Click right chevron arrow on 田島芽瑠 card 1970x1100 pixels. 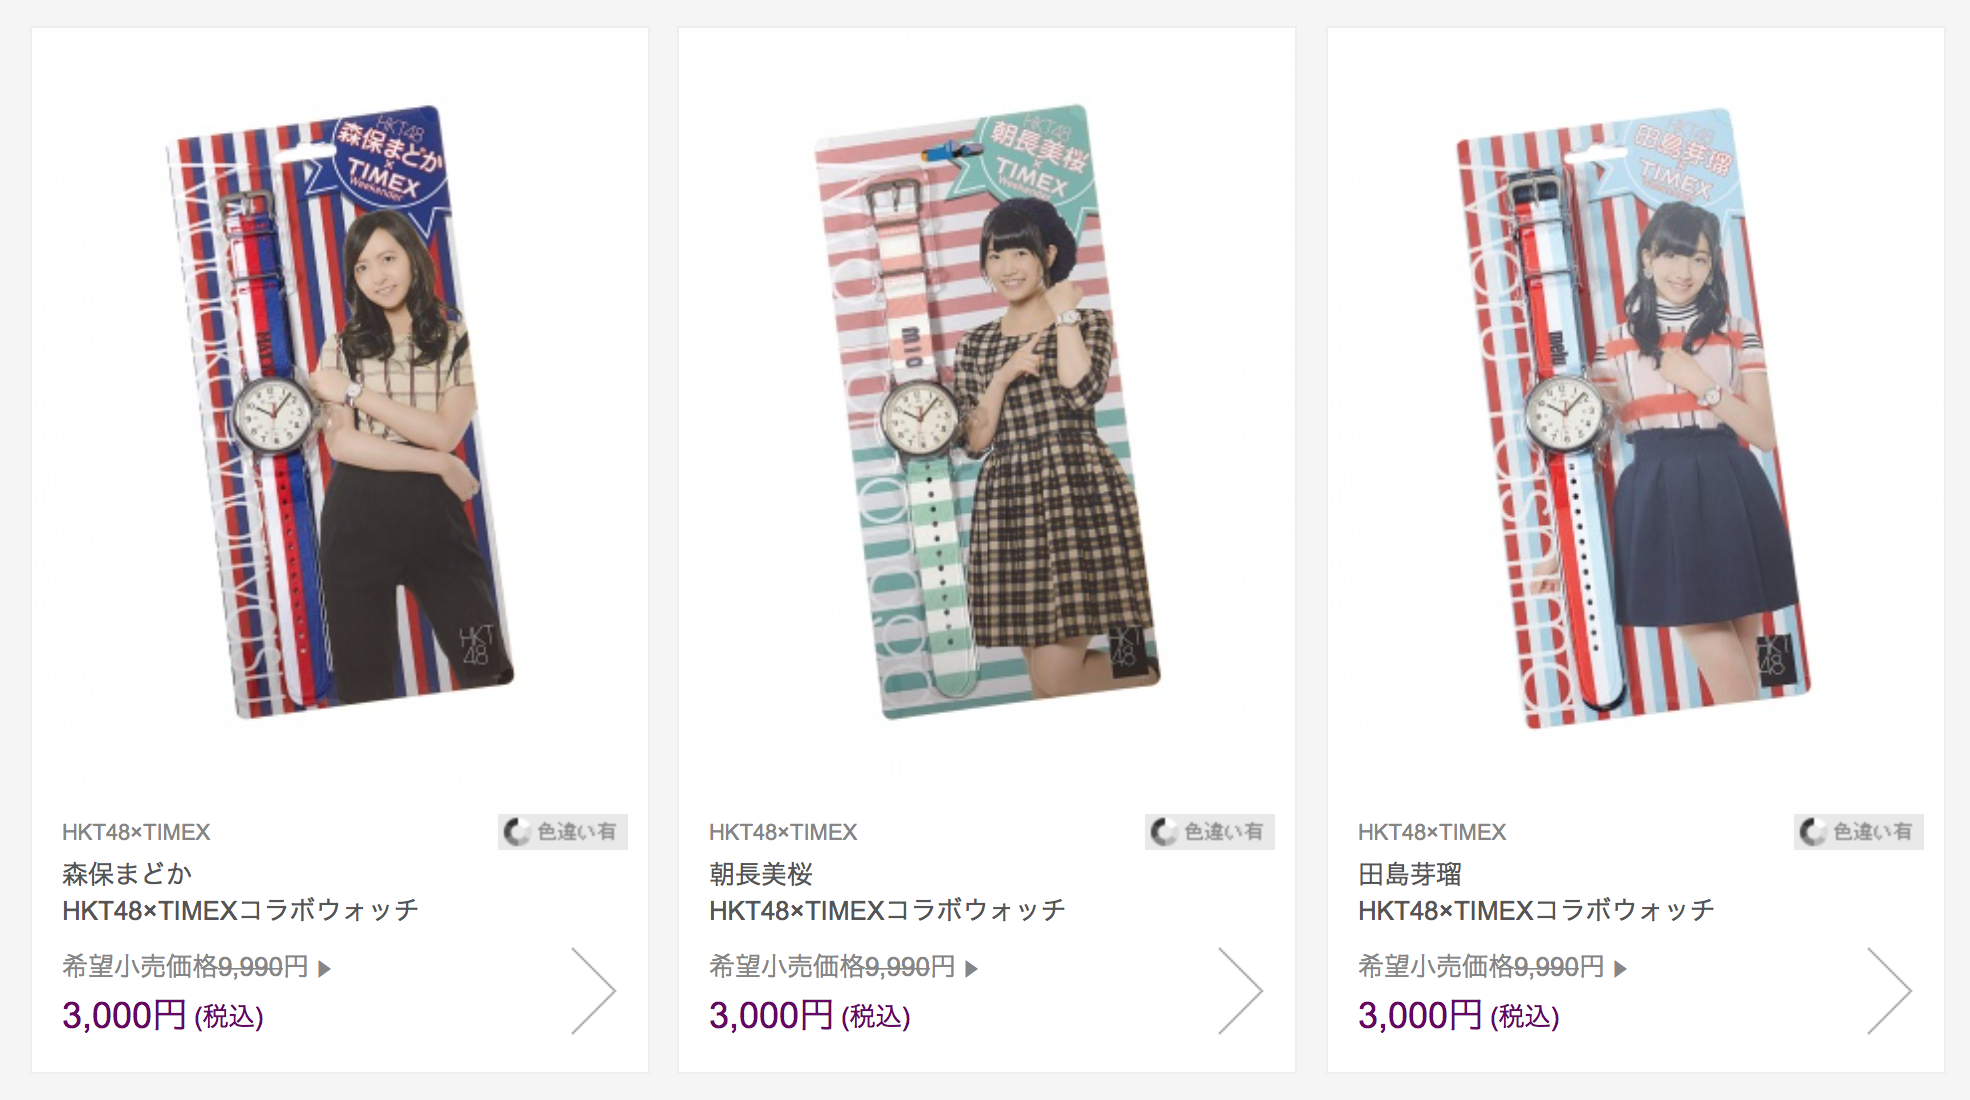pyautogui.click(x=1889, y=991)
